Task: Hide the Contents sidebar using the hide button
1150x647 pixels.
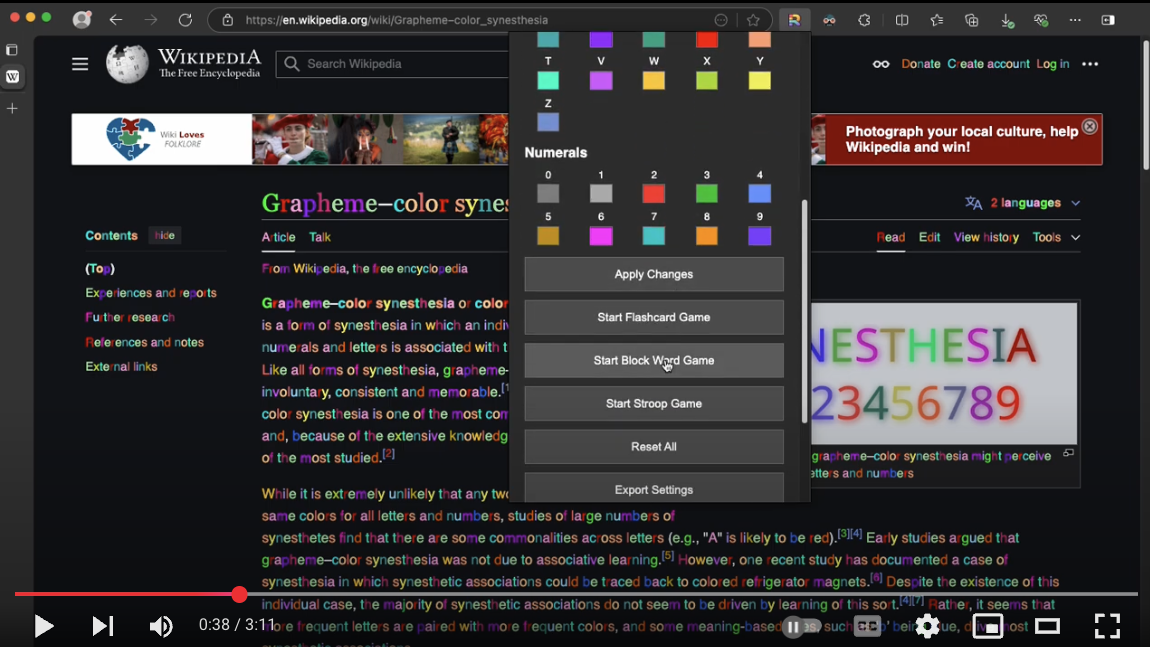Action: point(164,235)
